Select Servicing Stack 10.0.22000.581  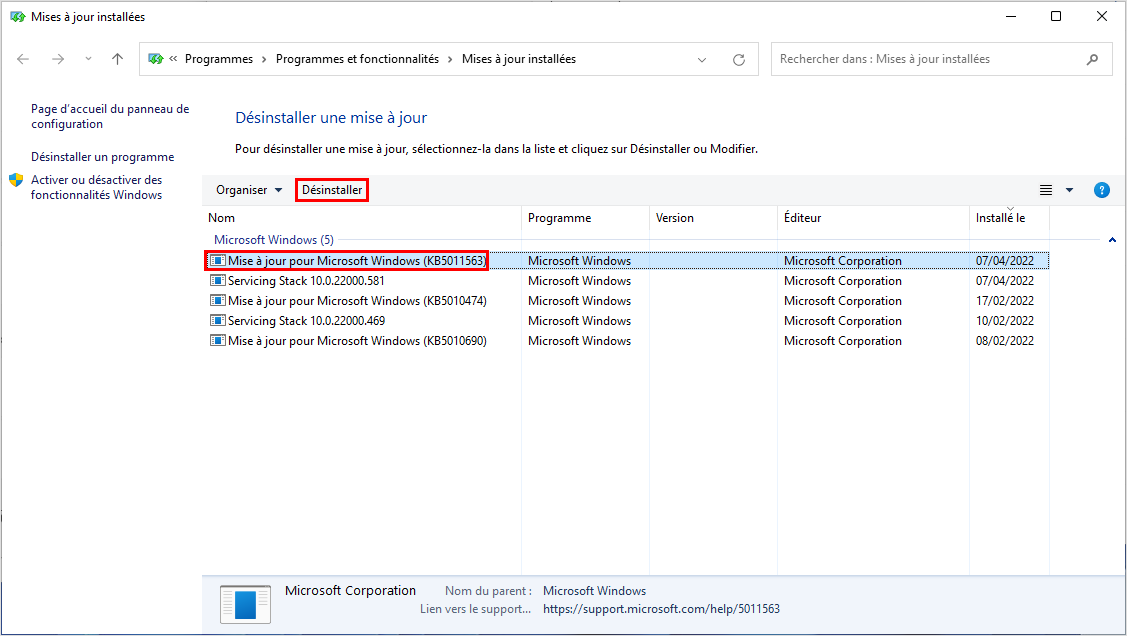[x=625, y=281]
